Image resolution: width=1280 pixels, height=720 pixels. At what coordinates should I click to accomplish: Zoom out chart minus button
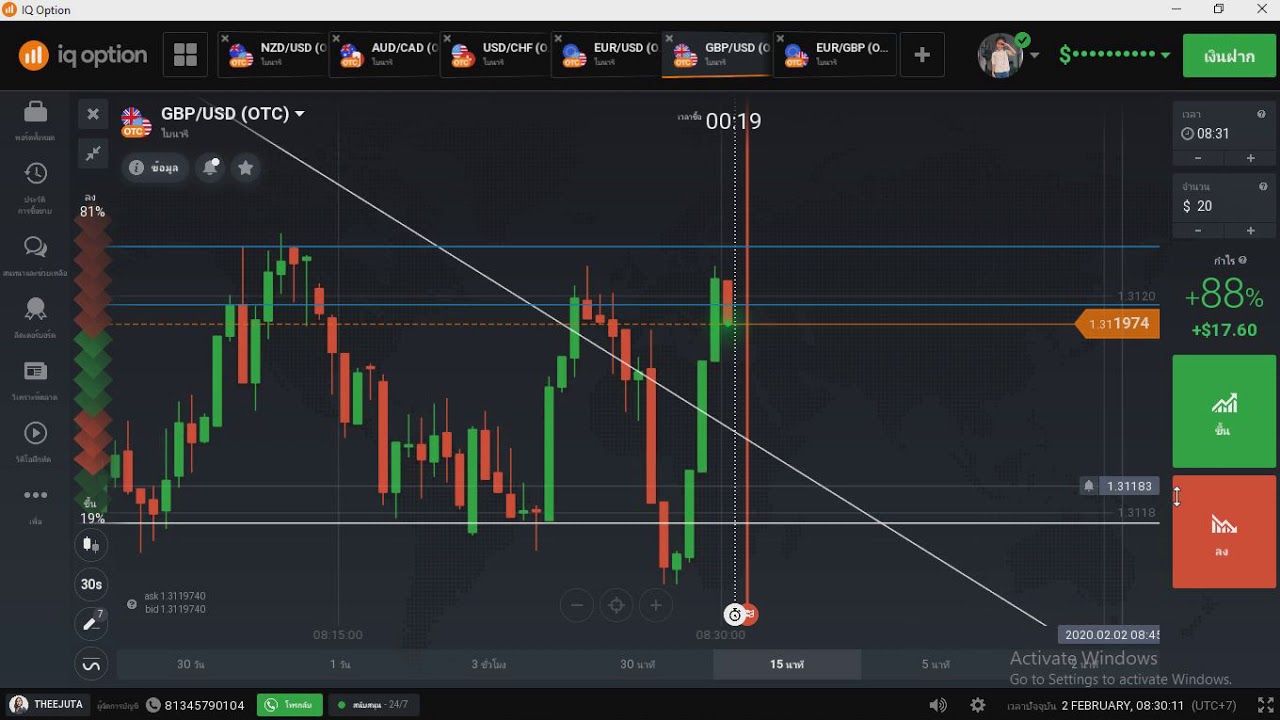pos(577,604)
